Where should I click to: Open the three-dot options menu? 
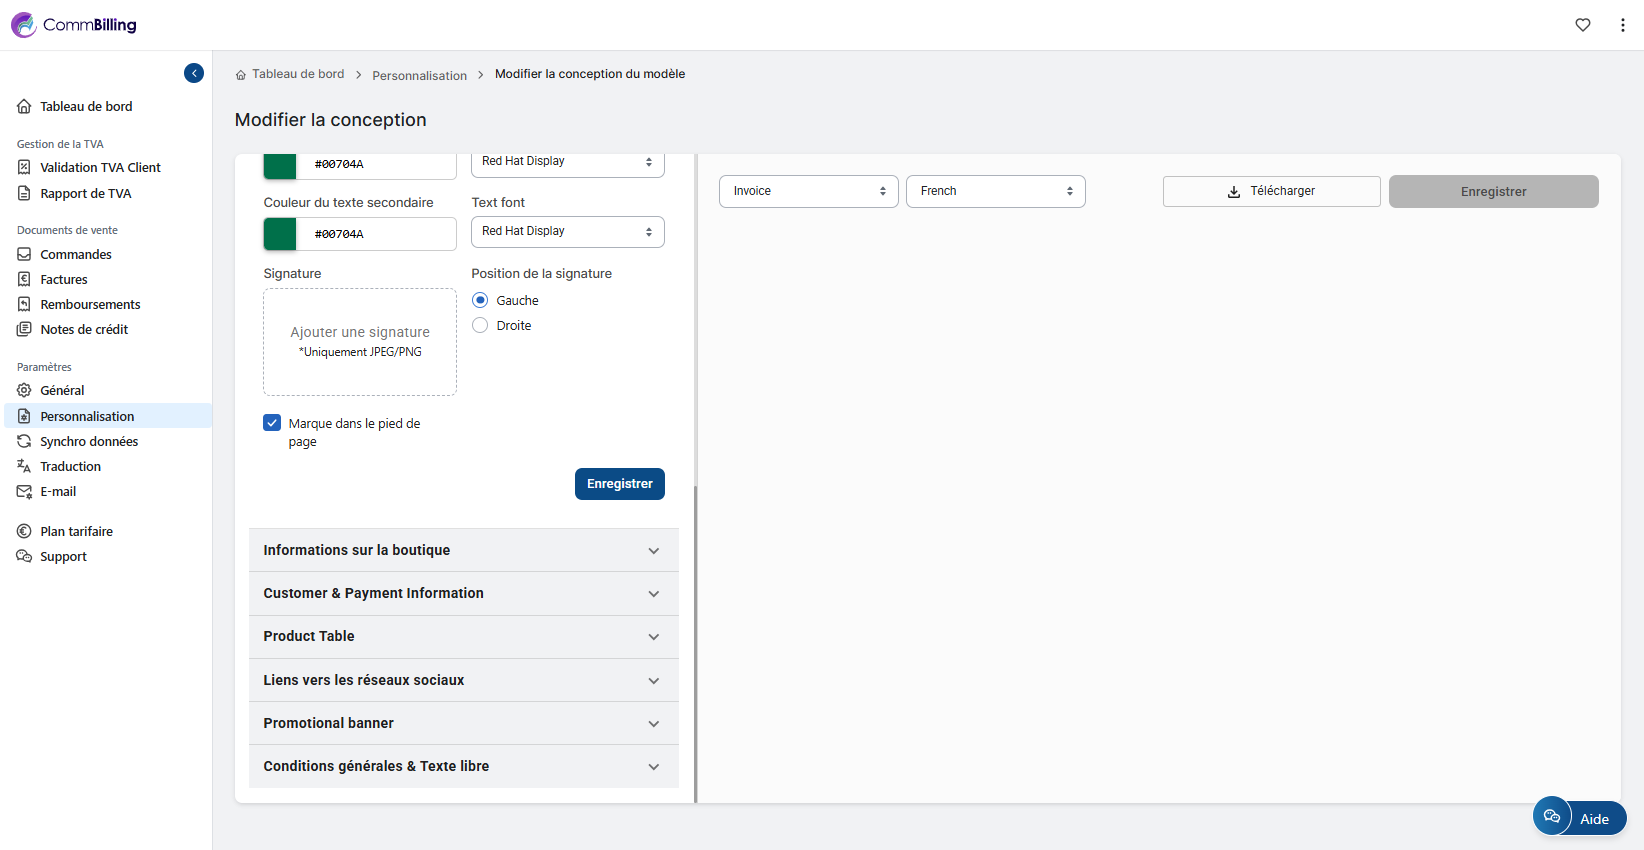pyautogui.click(x=1622, y=25)
